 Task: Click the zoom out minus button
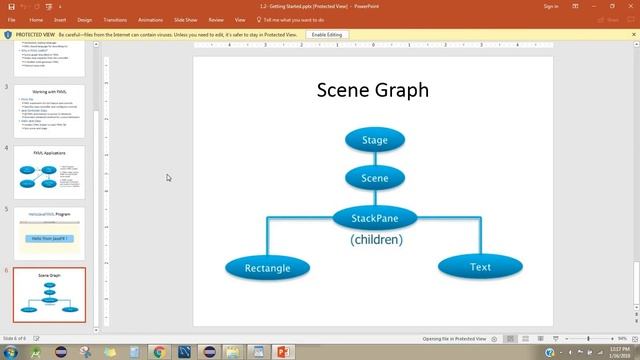567,339
